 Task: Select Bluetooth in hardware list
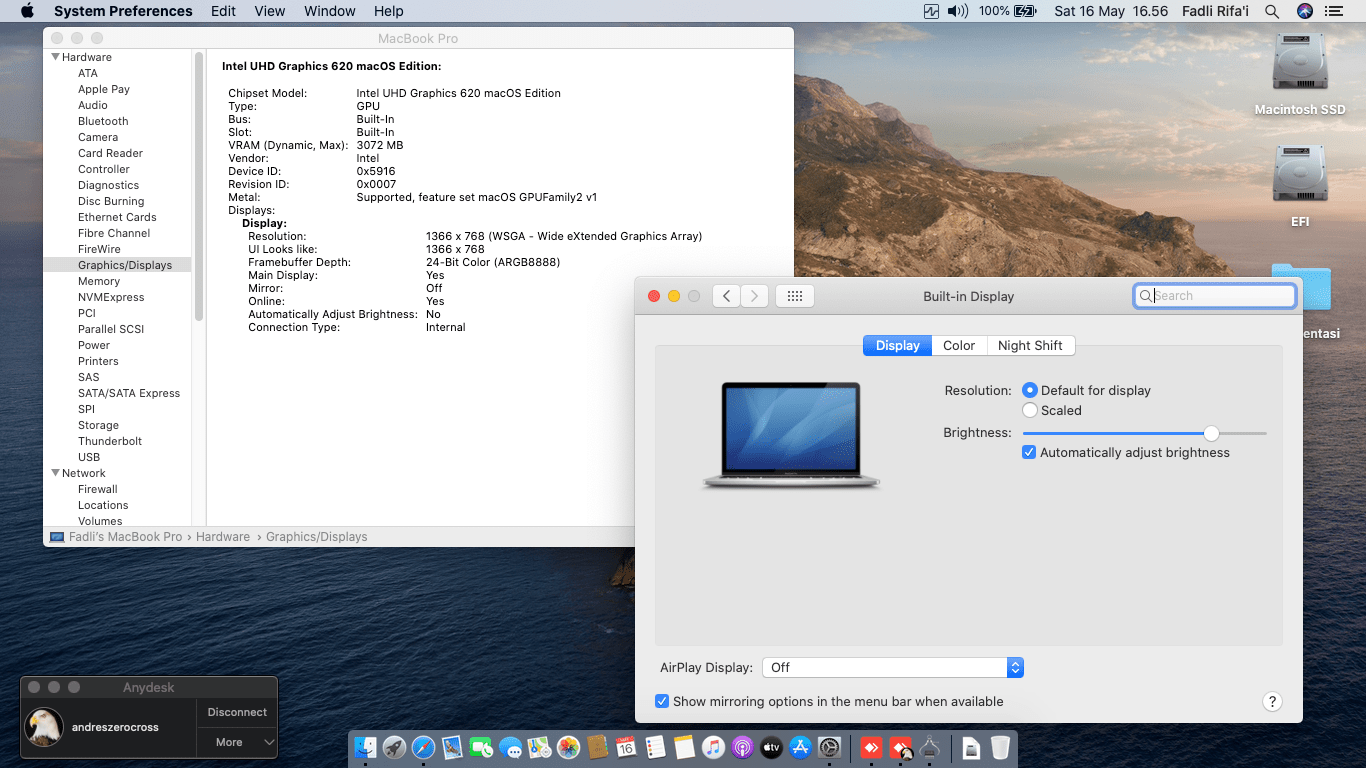click(x=103, y=121)
